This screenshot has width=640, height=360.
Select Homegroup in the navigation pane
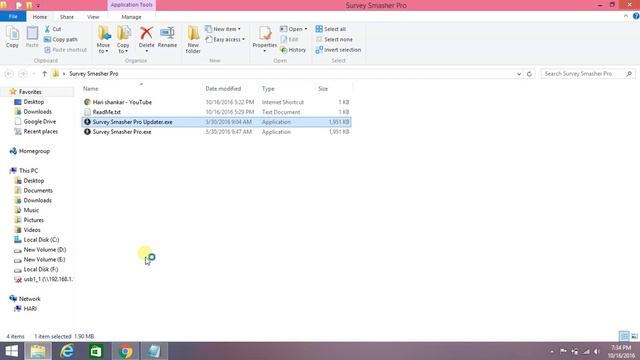[34, 151]
